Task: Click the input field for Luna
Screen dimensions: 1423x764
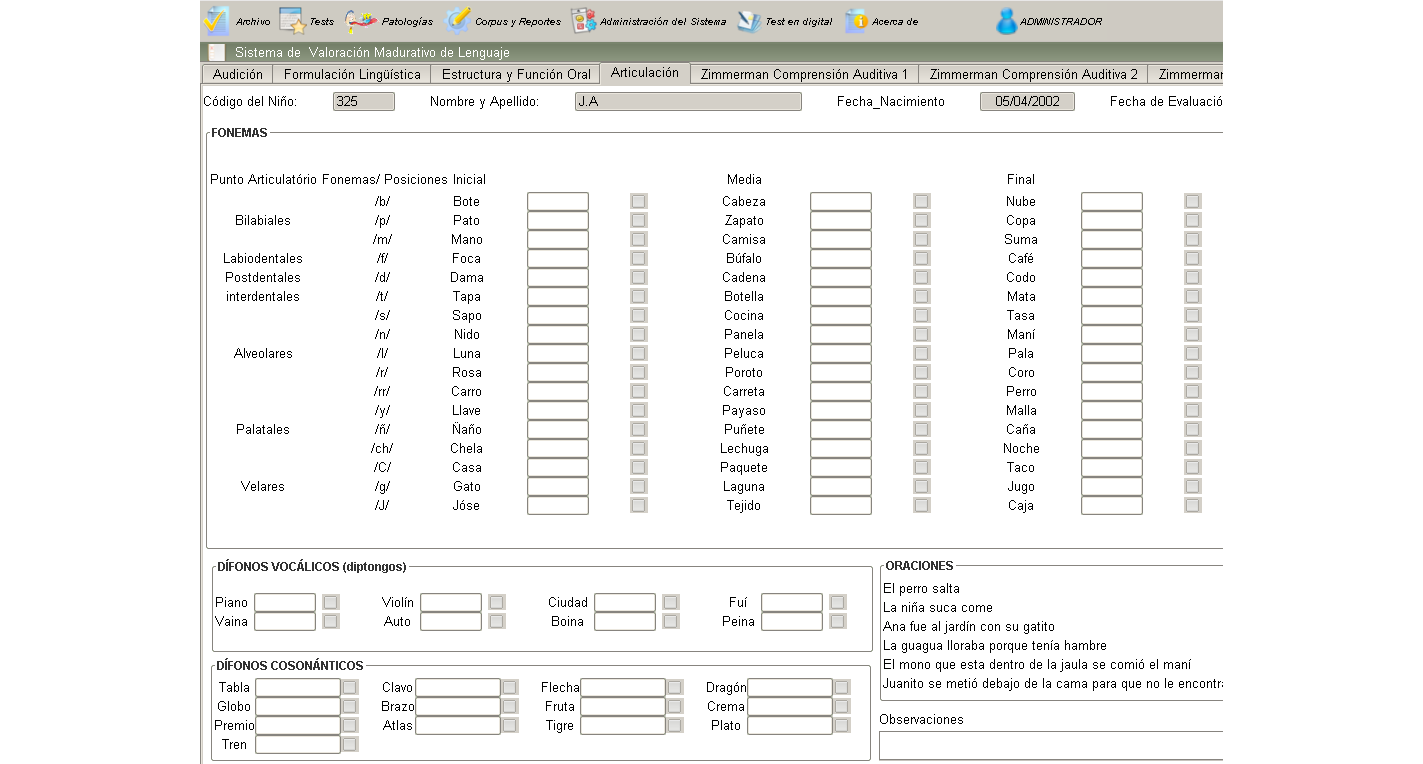Action: [558, 353]
